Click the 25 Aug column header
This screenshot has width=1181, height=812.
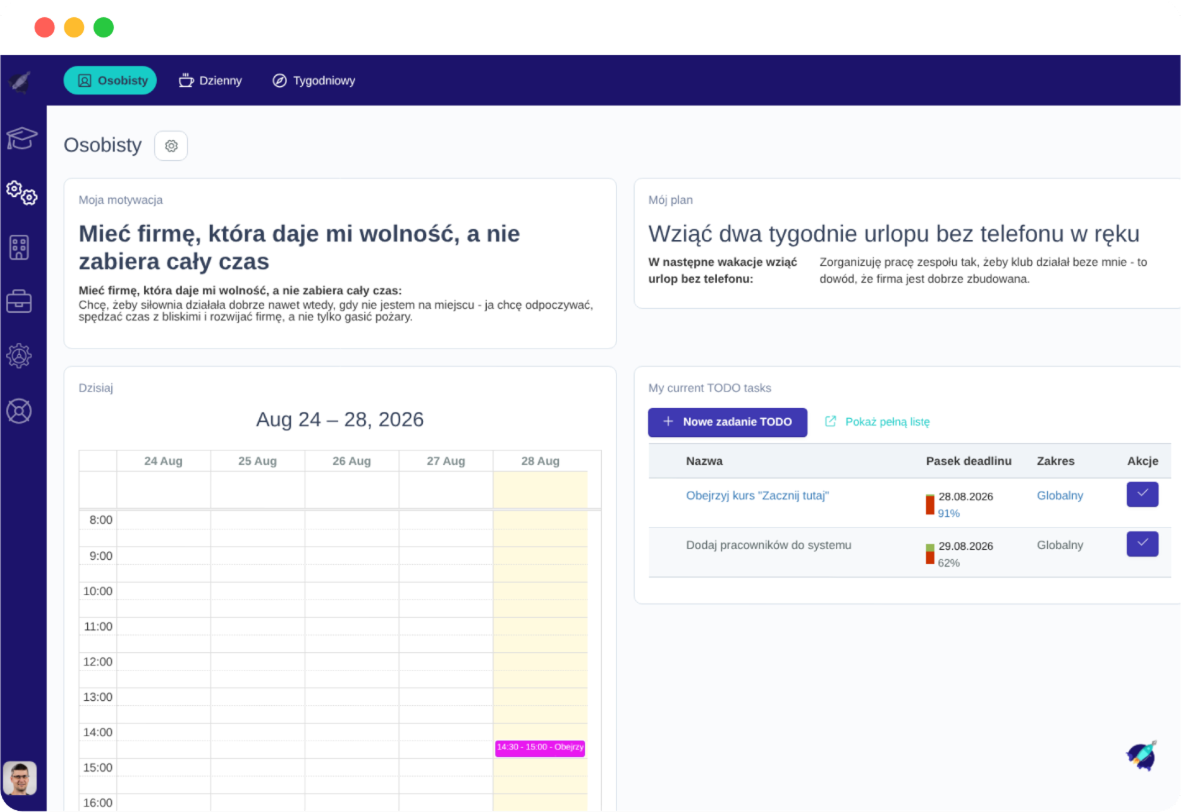point(258,461)
